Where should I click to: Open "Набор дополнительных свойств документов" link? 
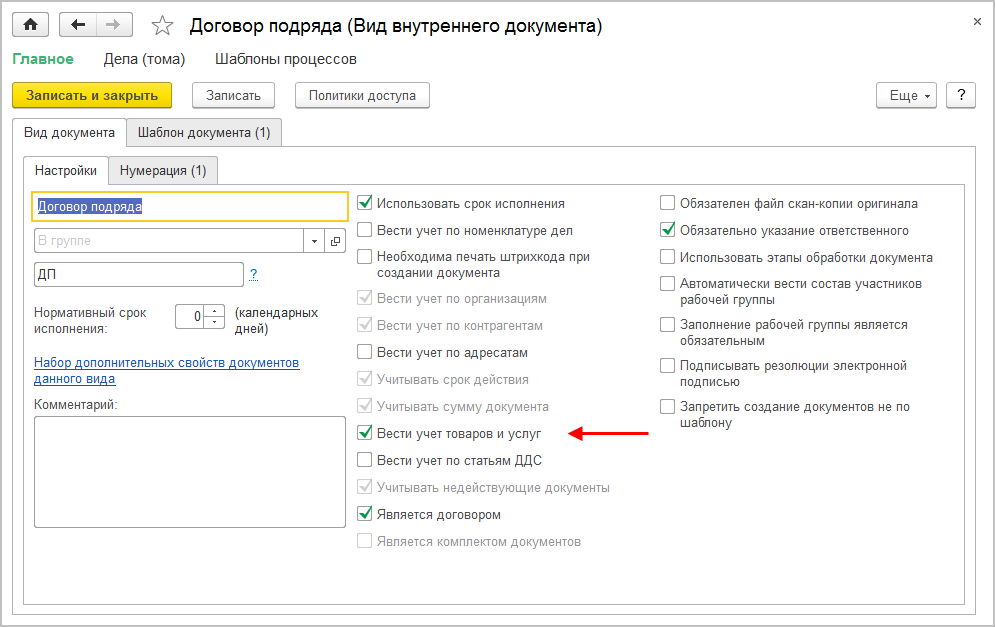pyautogui.click(x=167, y=362)
